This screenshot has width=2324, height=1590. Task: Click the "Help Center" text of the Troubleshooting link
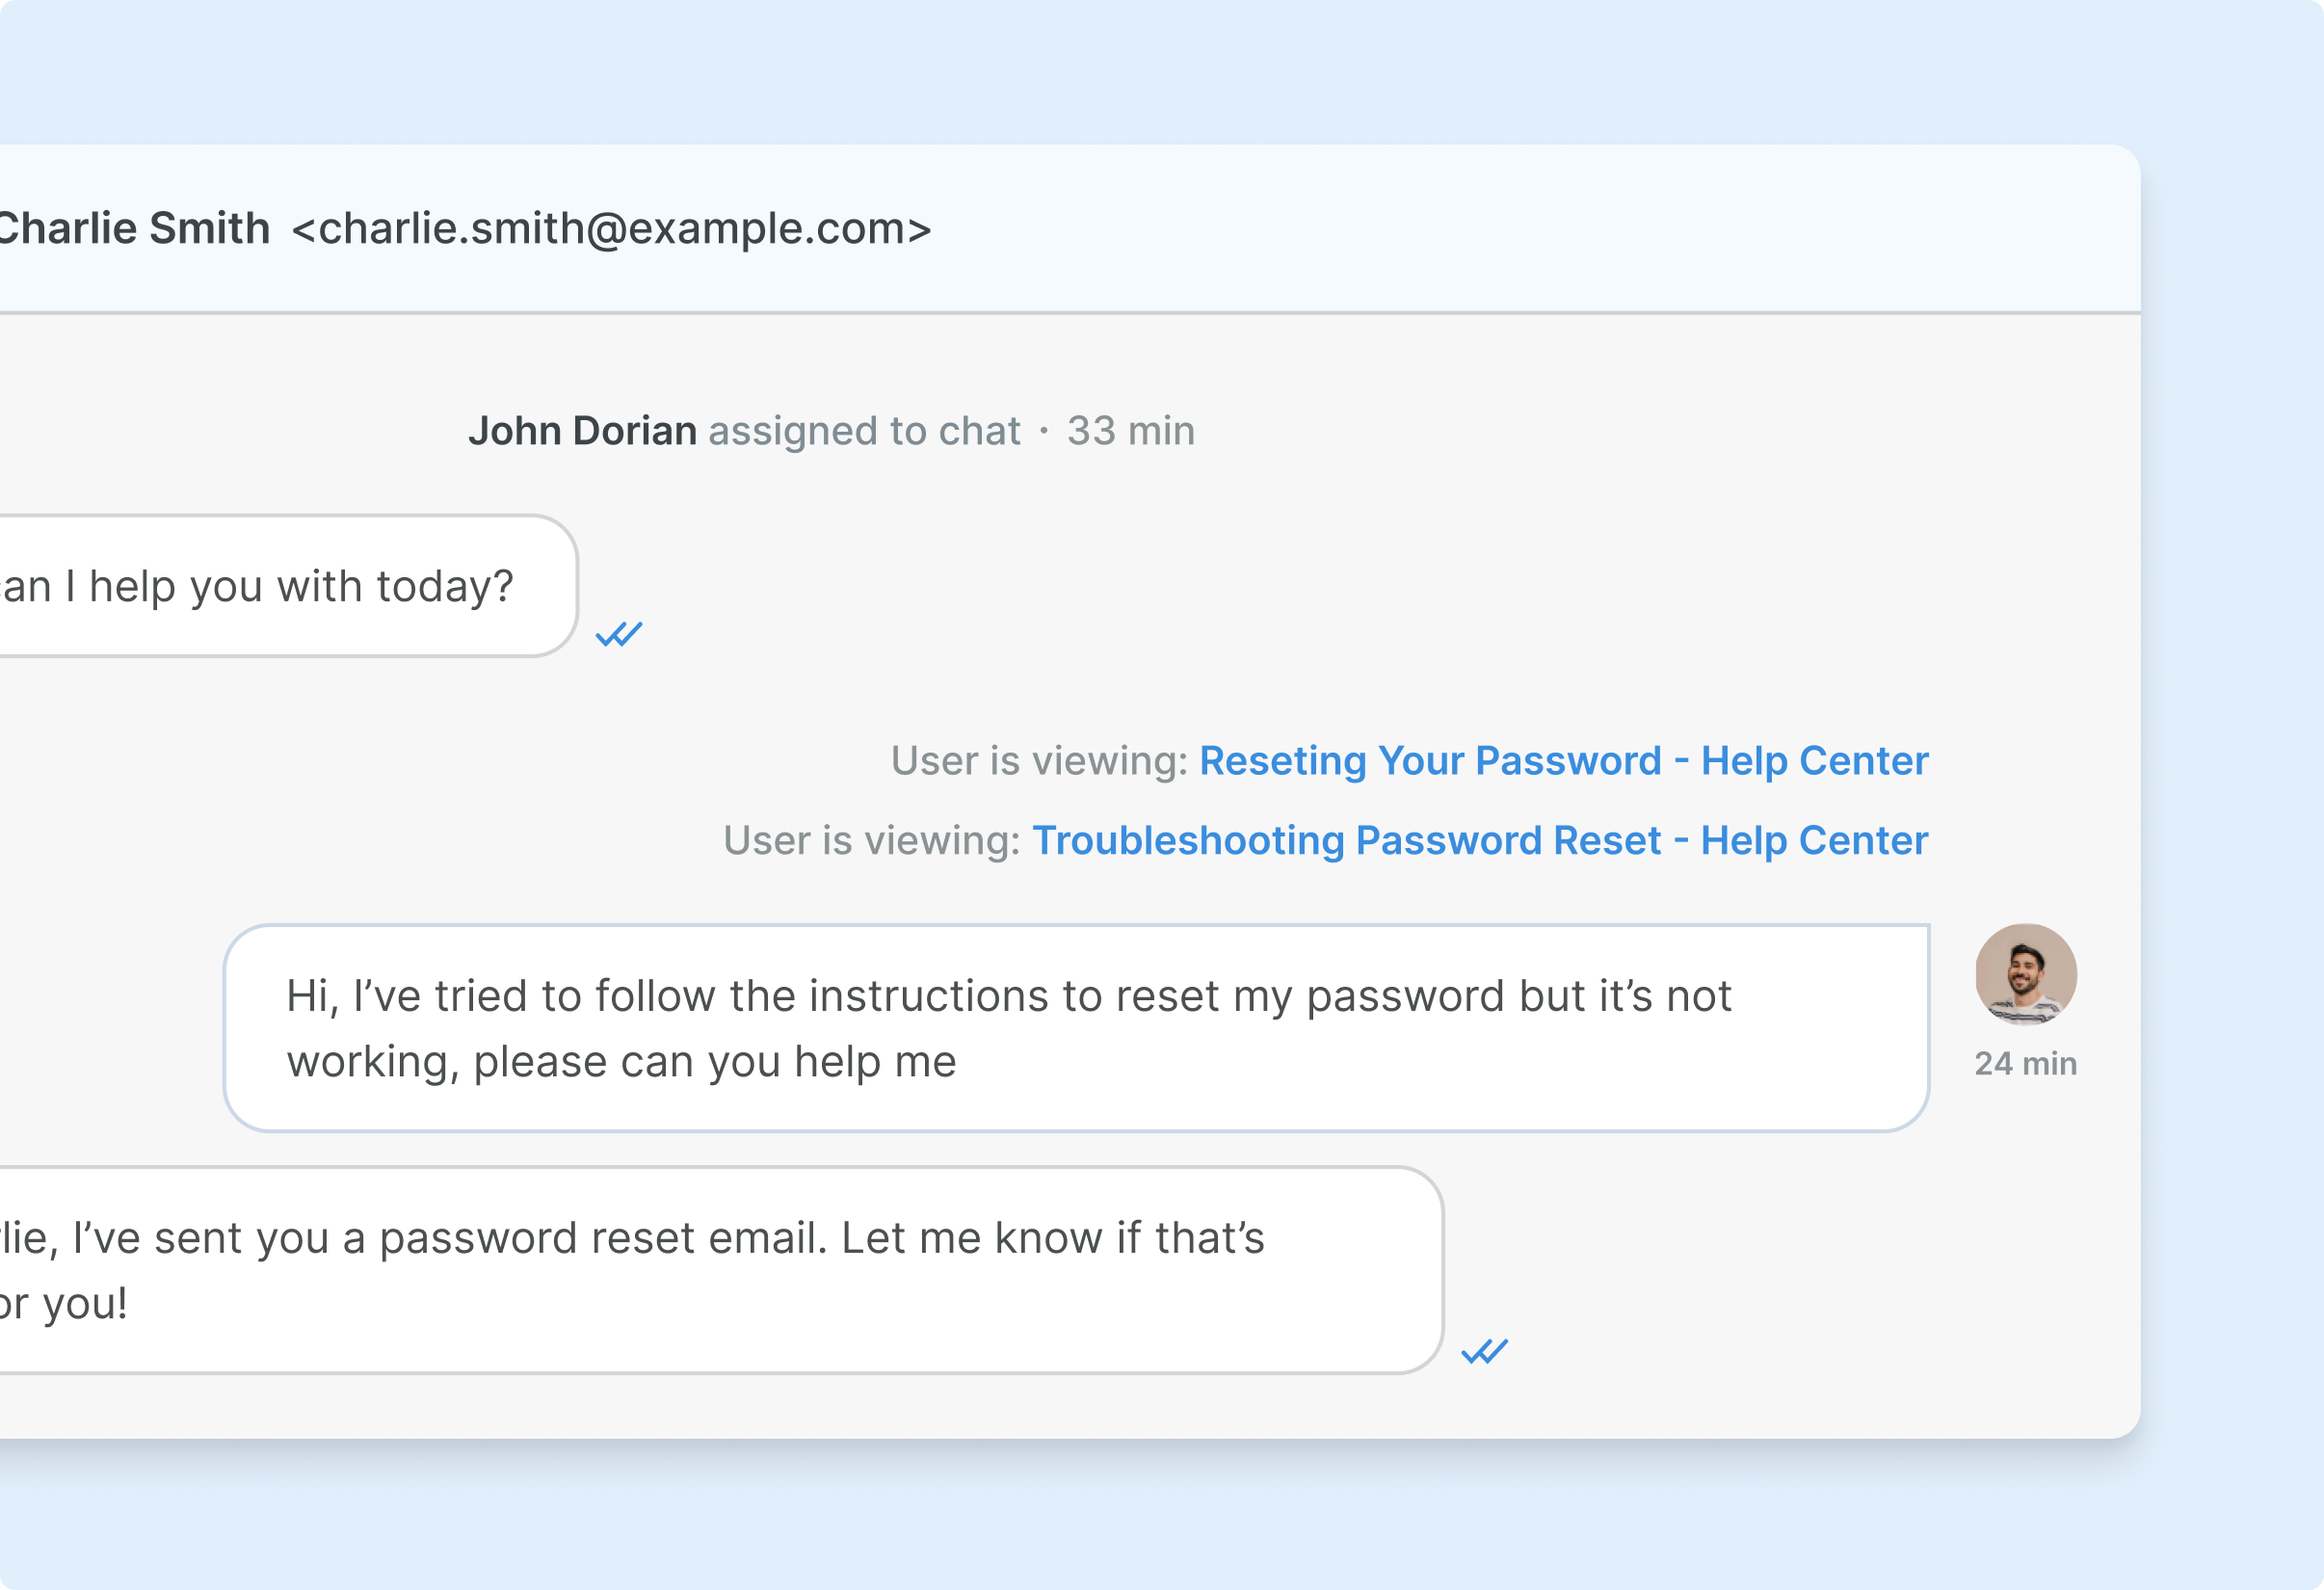click(1813, 841)
